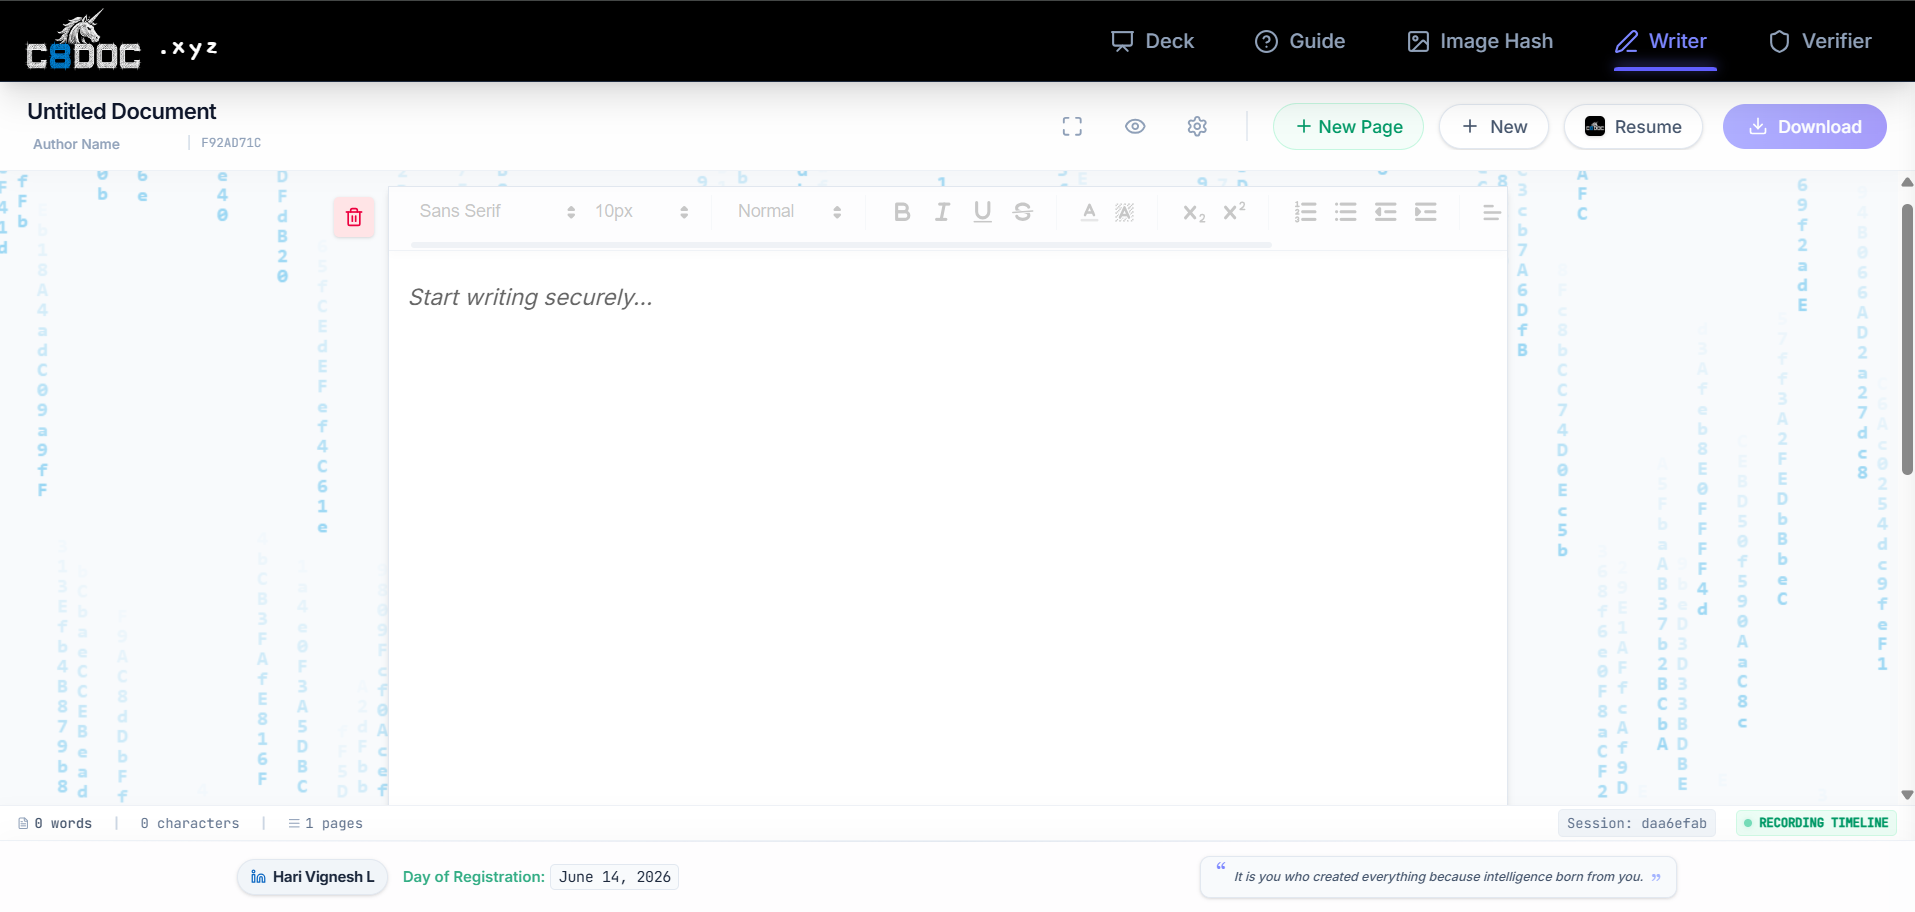
Task: Toggle italic formatting
Action: [942, 211]
